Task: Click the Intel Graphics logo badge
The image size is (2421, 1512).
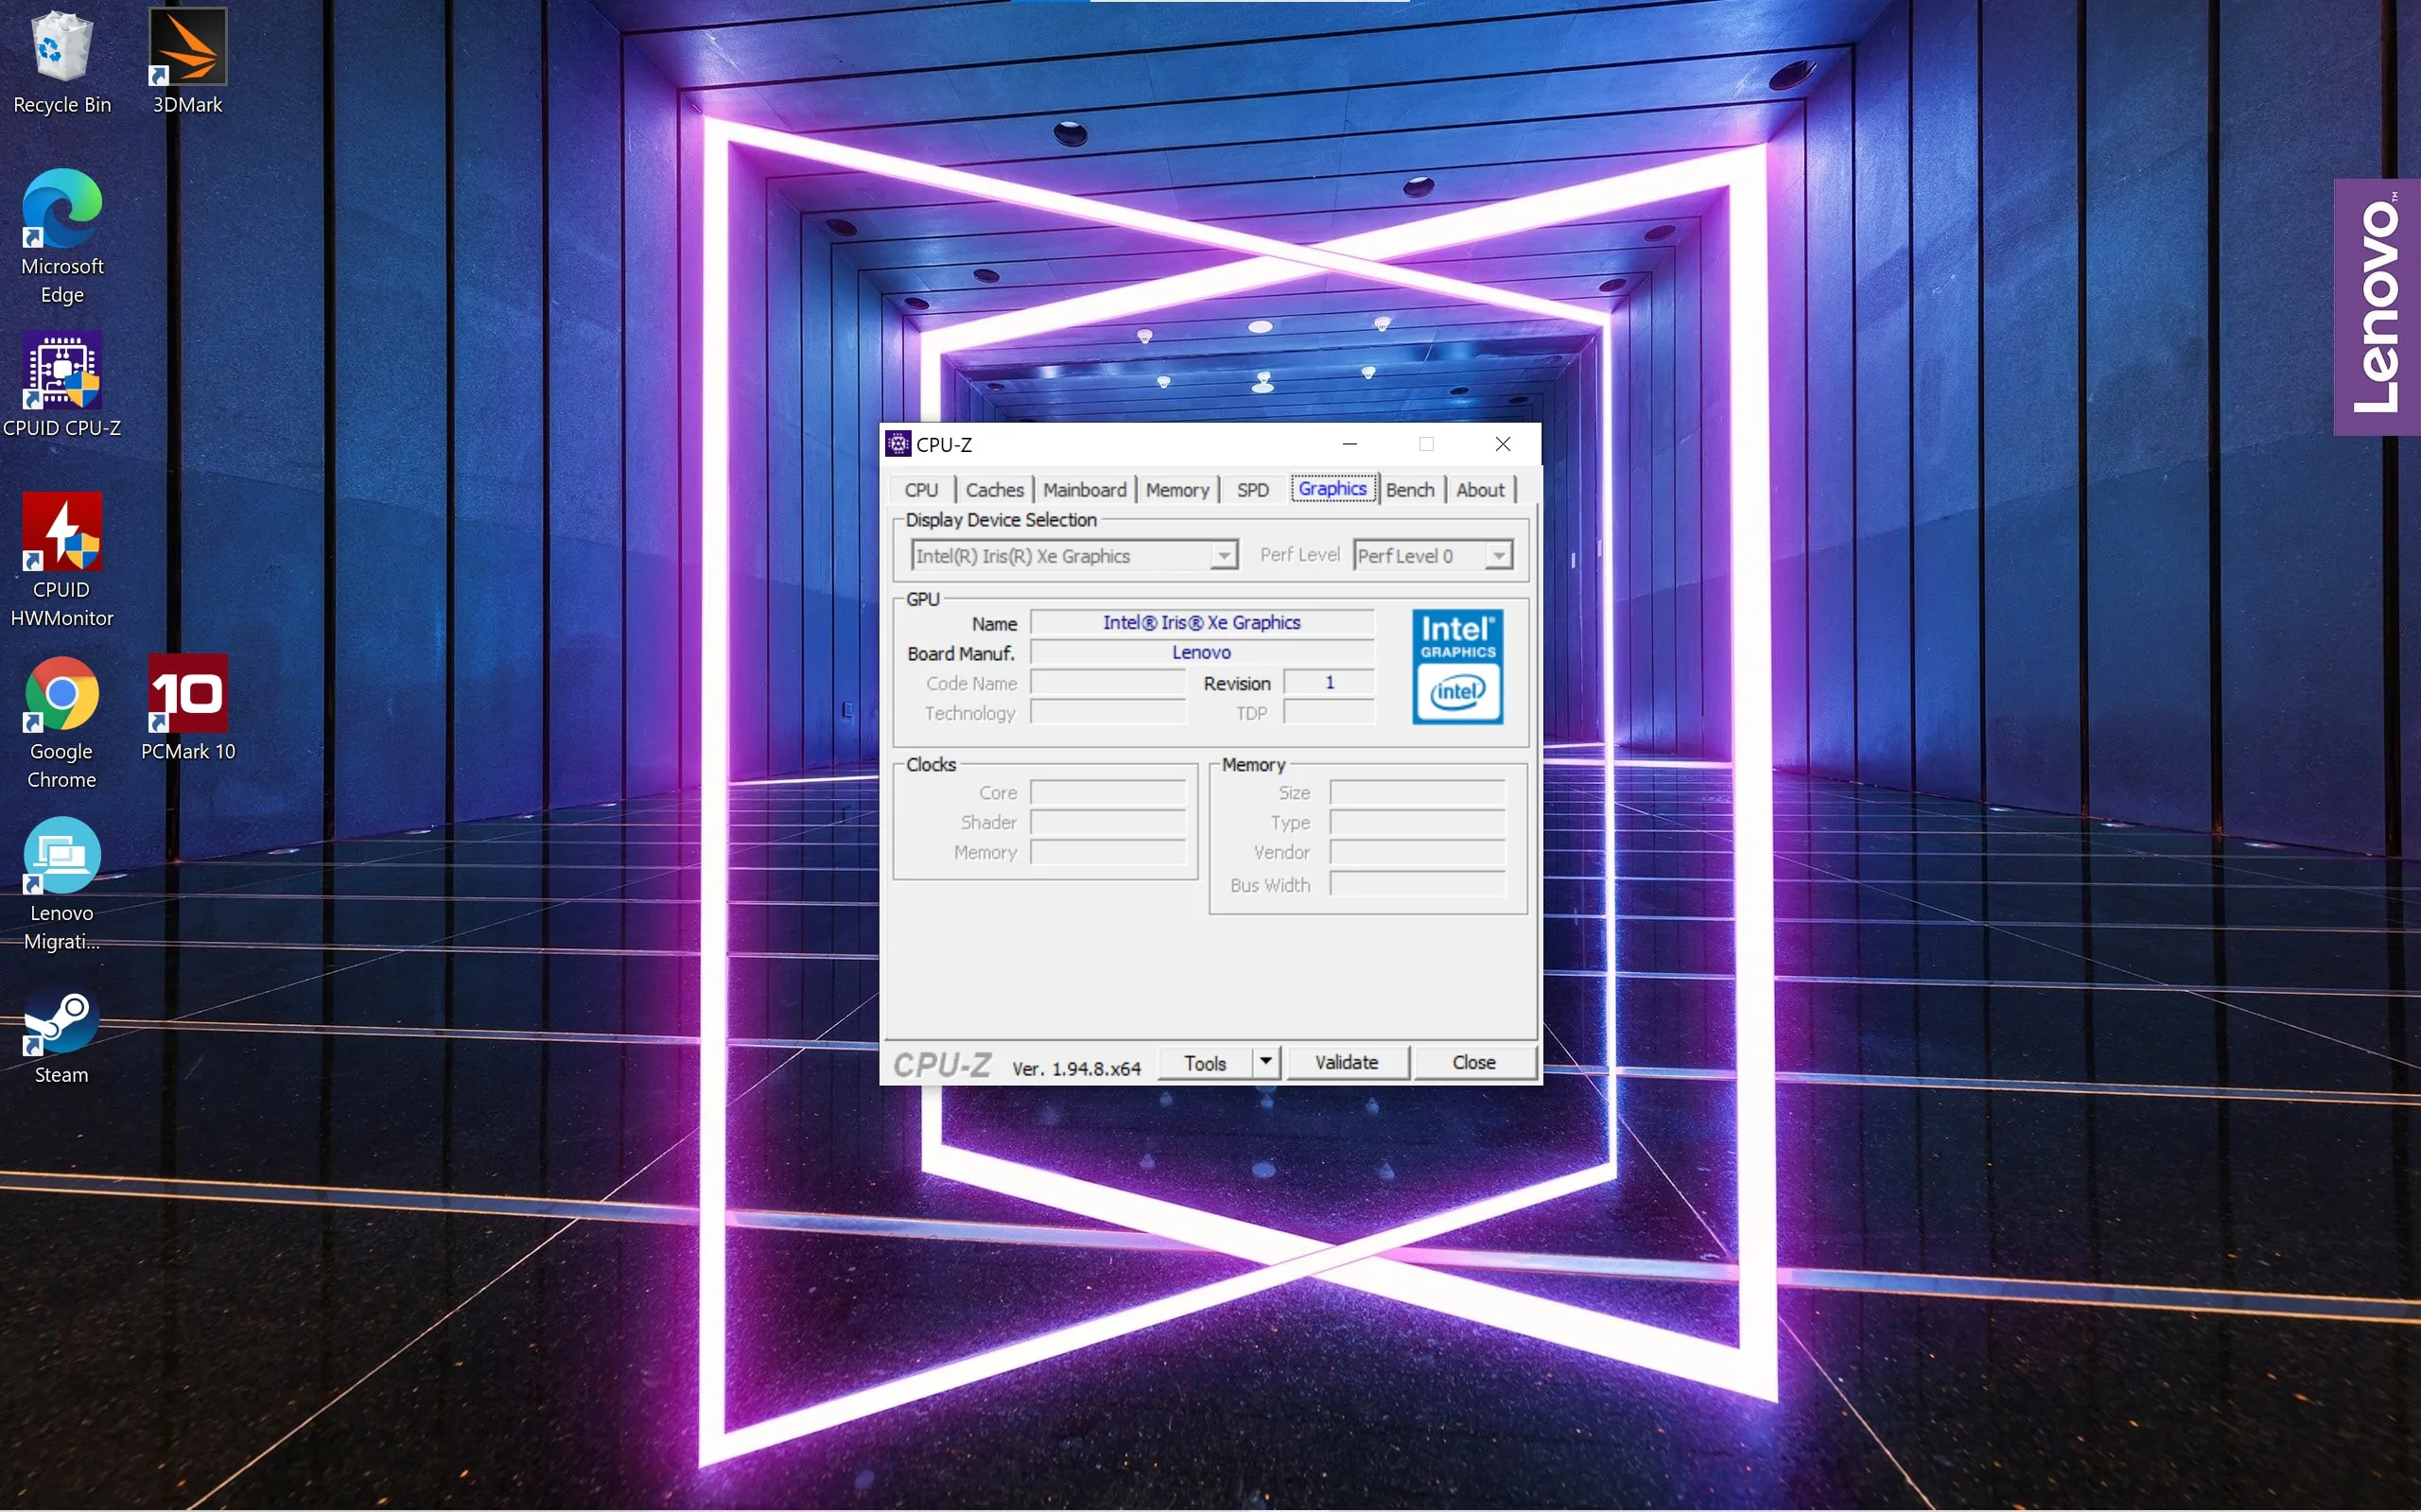Action: (x=1457, y=667)
